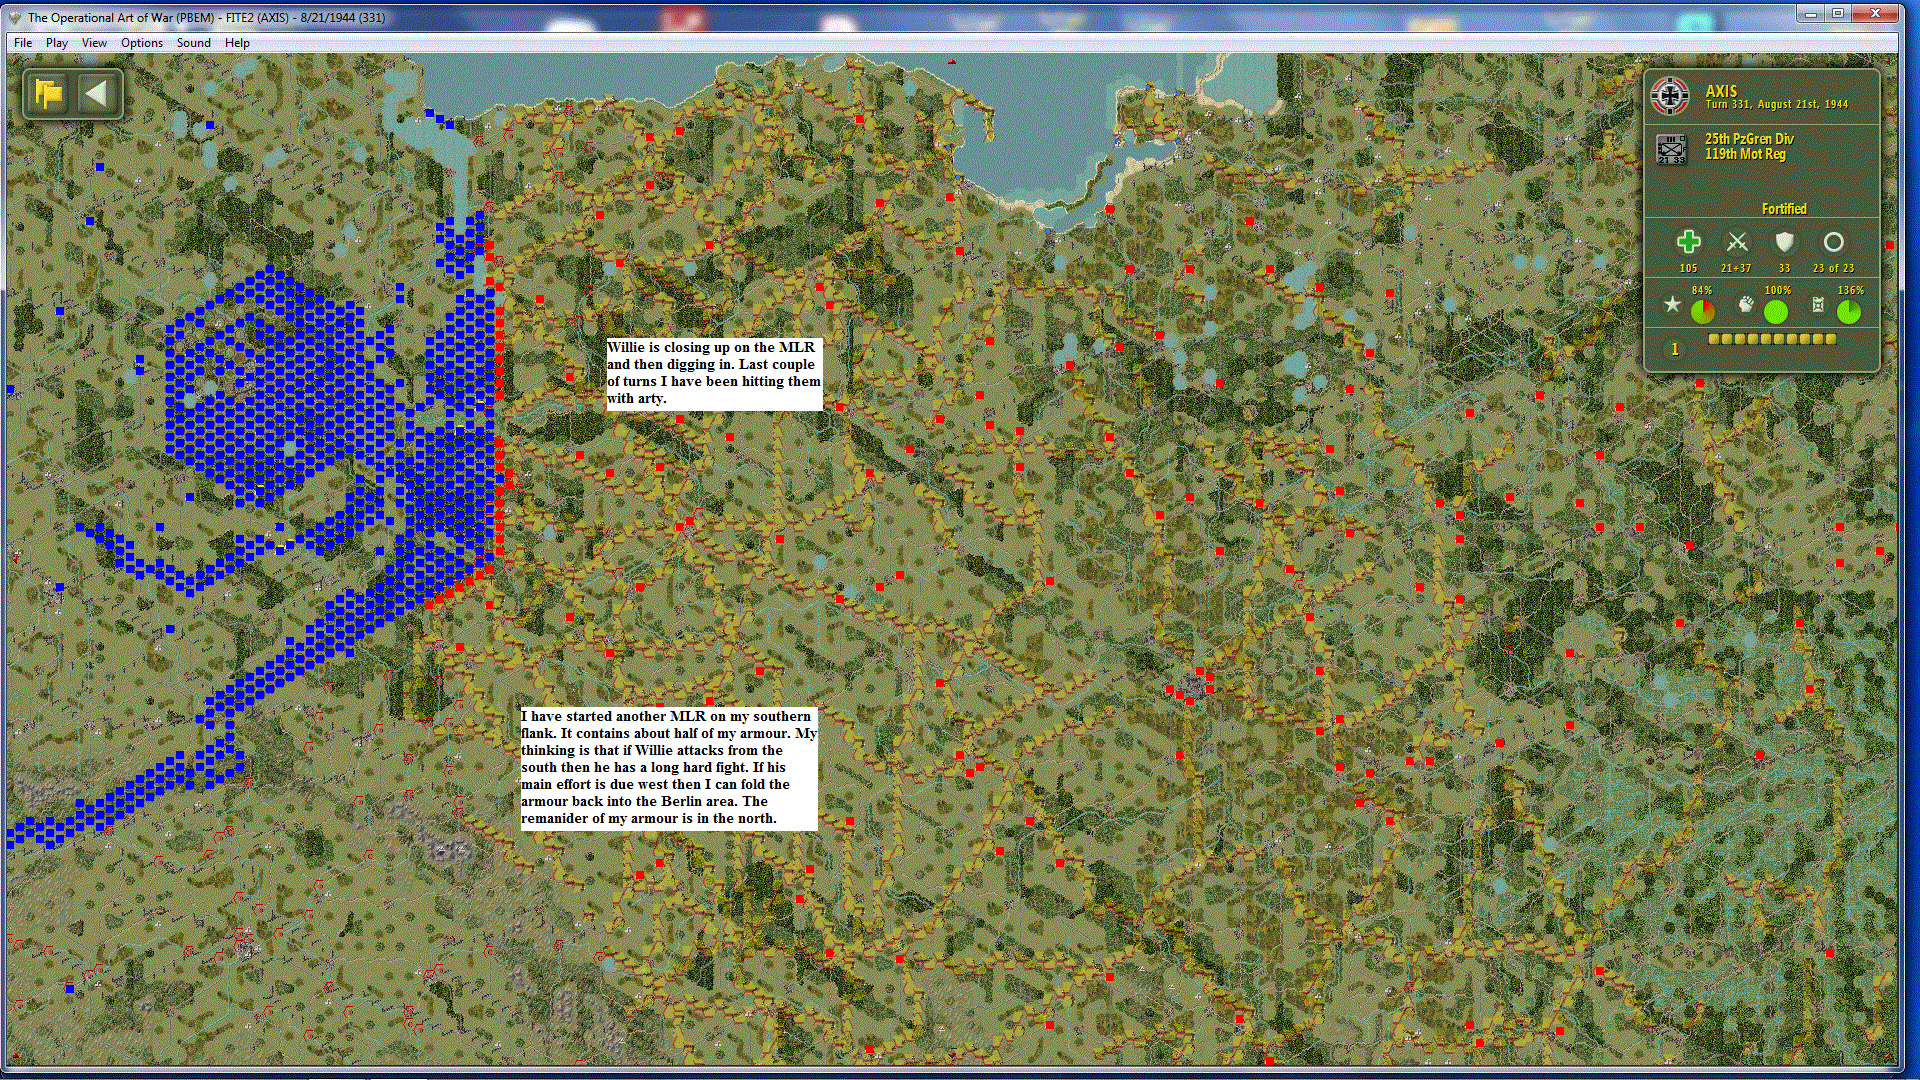The width and height of the screenshot is (1920, 1080).
Task: Click the 'Willie is closing up' note
Action: (x=713, y=373)
